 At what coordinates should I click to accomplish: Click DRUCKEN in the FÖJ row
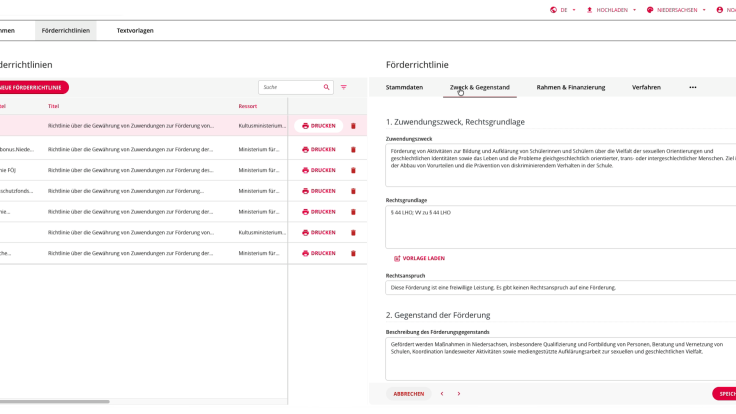pos(319,170)
